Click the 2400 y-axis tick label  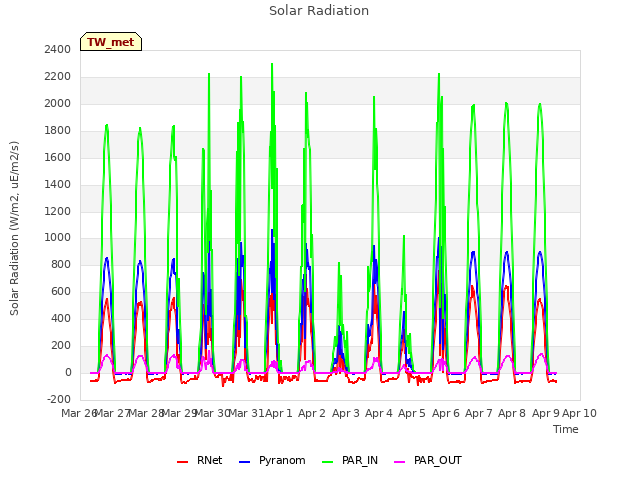tap(58, 49)
